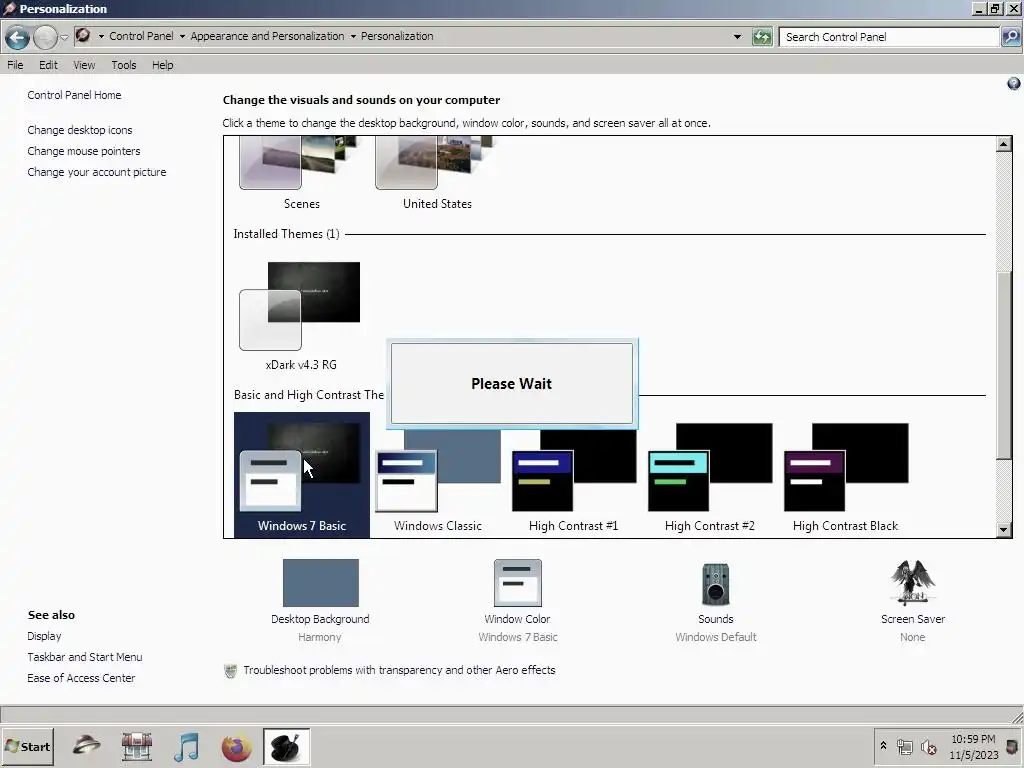Open Screen Saver settings icon
Screen dimensions: 1024x768
[x=912, y=583]
